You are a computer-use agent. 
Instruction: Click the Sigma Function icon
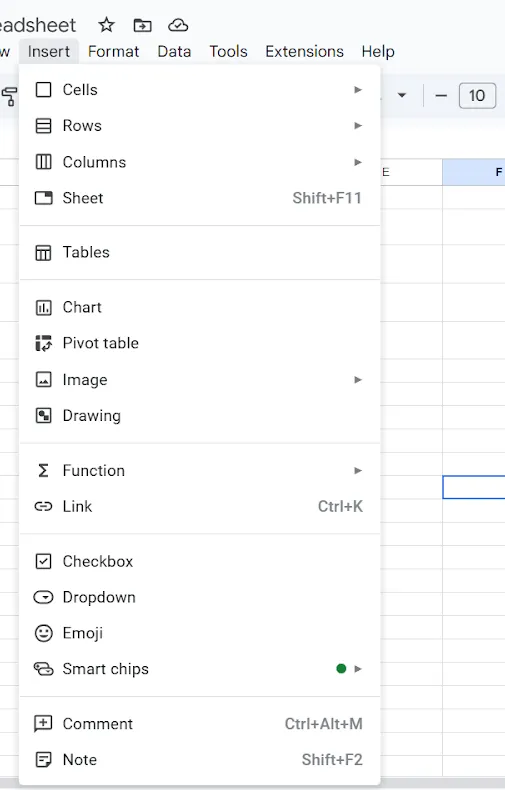[x=43, y=471]
